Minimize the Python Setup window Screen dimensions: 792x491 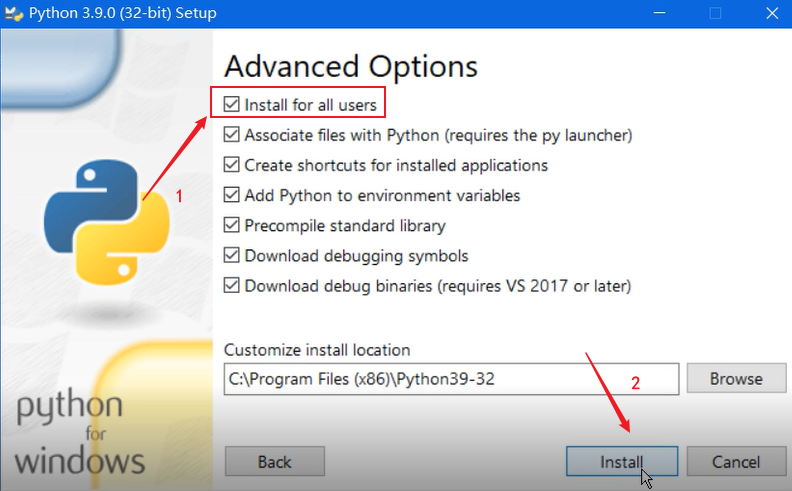pyautogui.click(x=662, y=14)
